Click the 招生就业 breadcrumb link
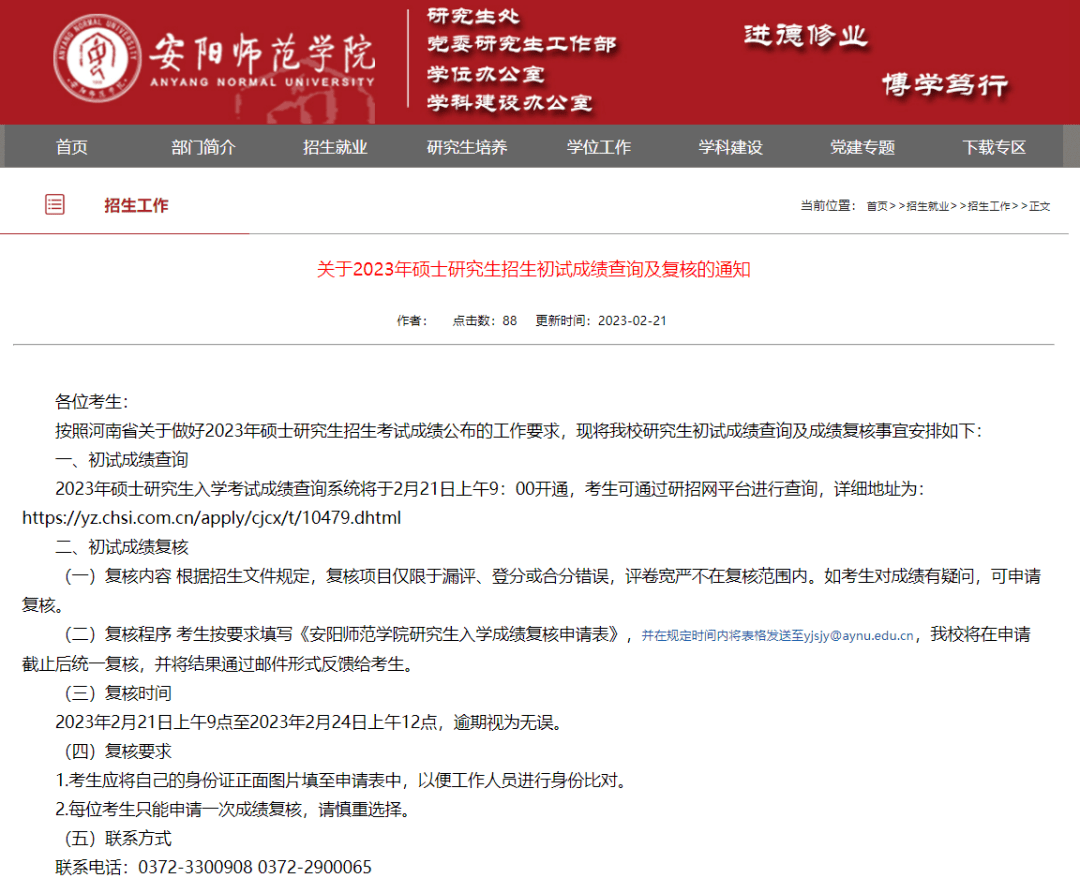 (x=927, y=206)
